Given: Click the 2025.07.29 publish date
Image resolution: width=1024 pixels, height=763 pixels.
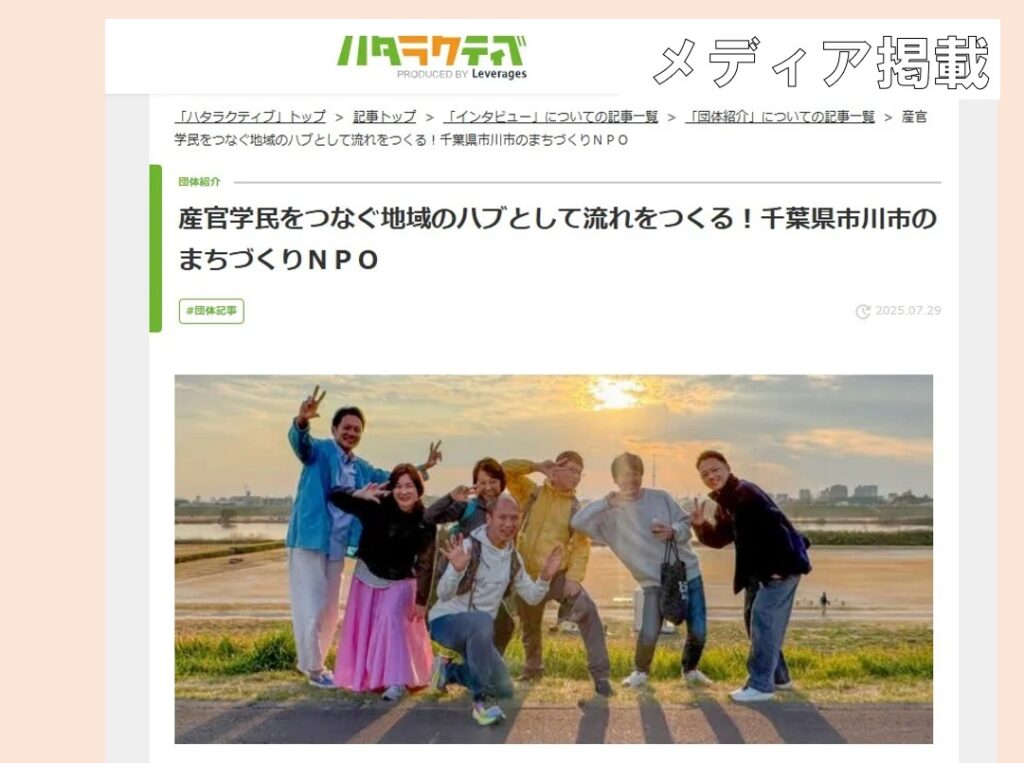Looking at the screenshot, I should point(908,311).
